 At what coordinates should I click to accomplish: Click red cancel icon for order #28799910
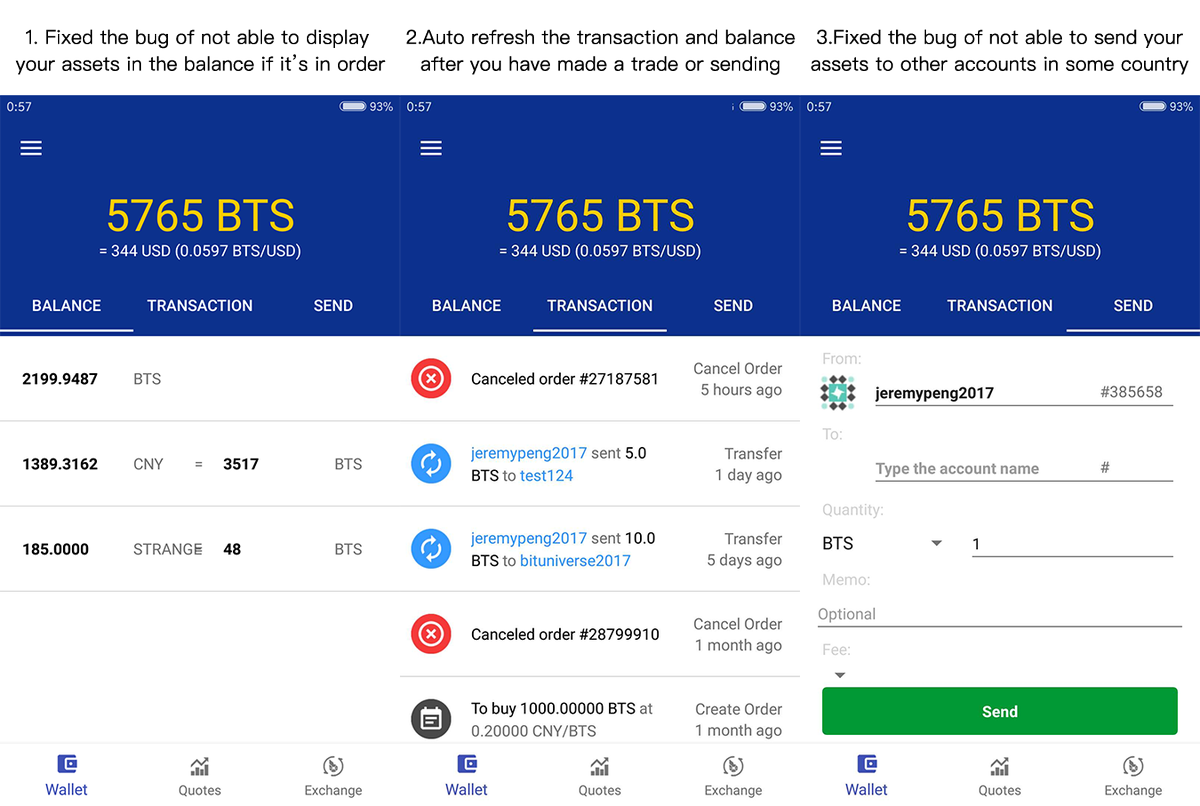[431, 634]
